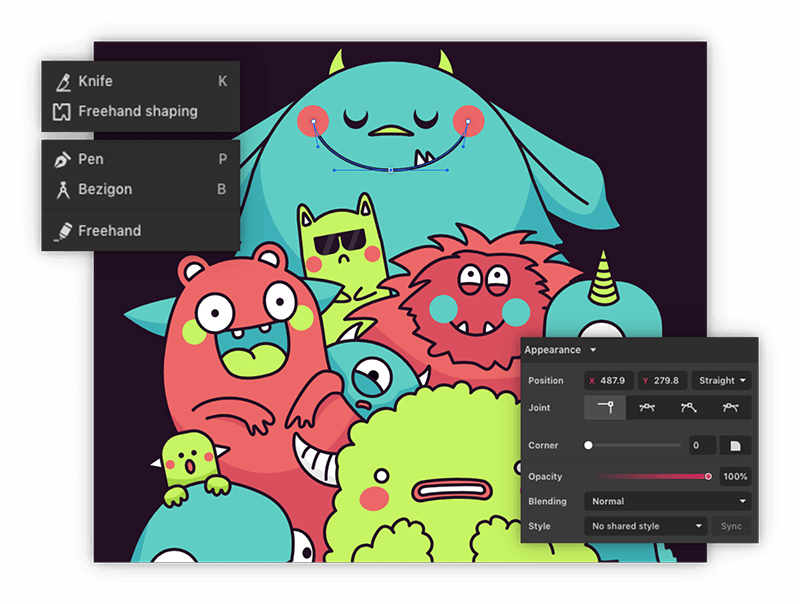Viewport: 800px width, 604px height.
Task: Click the symmetric joint type icon
Action: click(690, 407)
